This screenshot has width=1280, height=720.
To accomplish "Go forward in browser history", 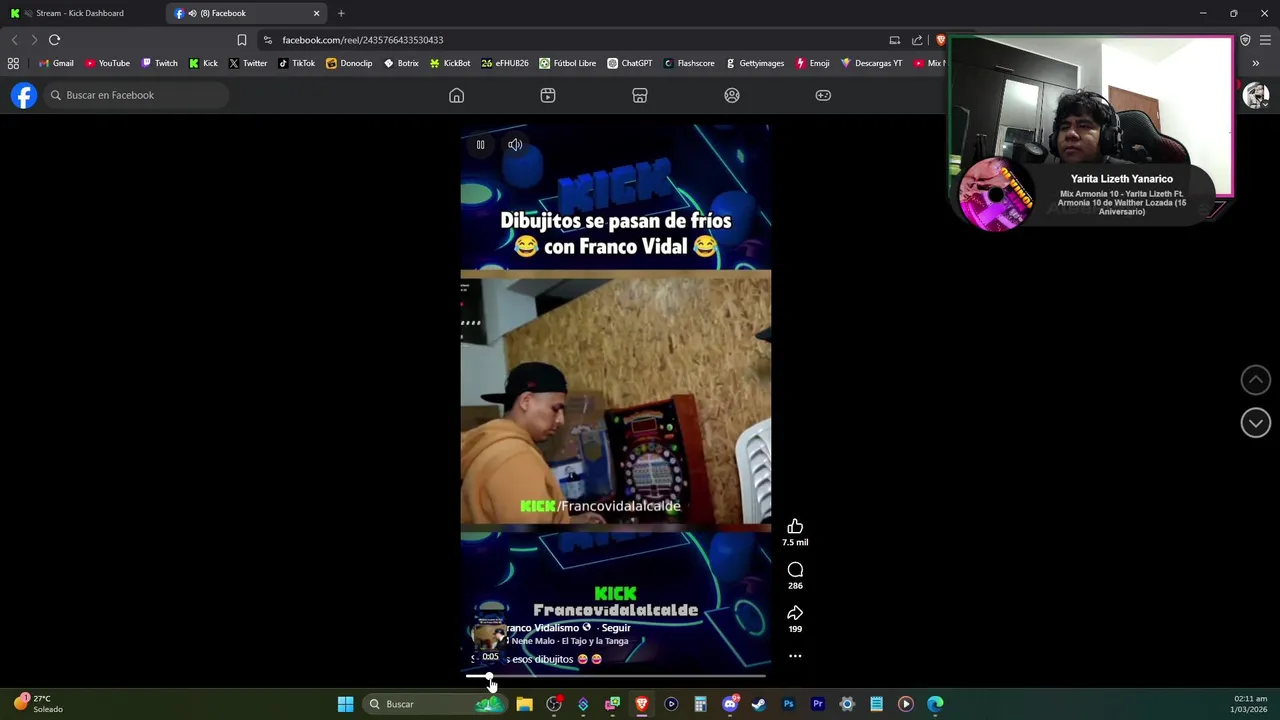I will point(34,40).
